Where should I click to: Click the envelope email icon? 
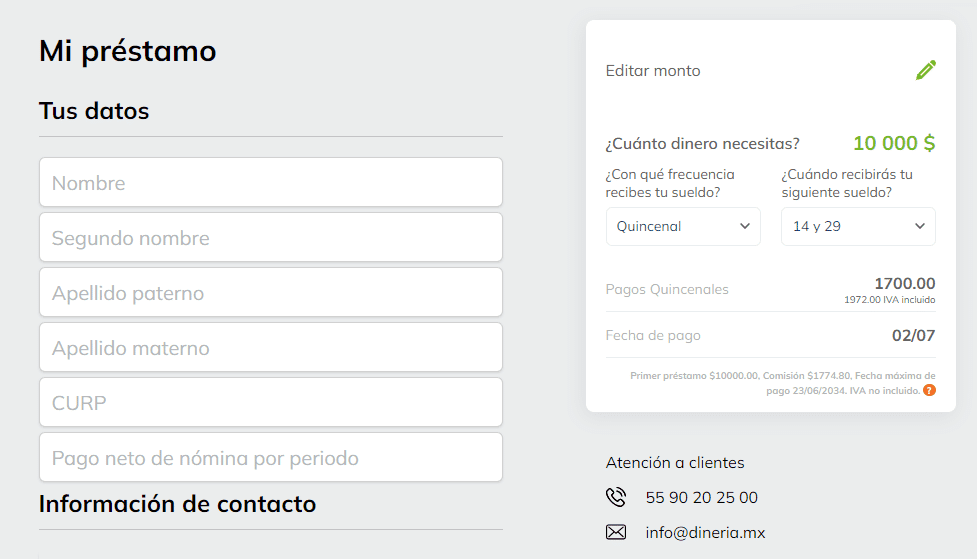tap(616, 532)
